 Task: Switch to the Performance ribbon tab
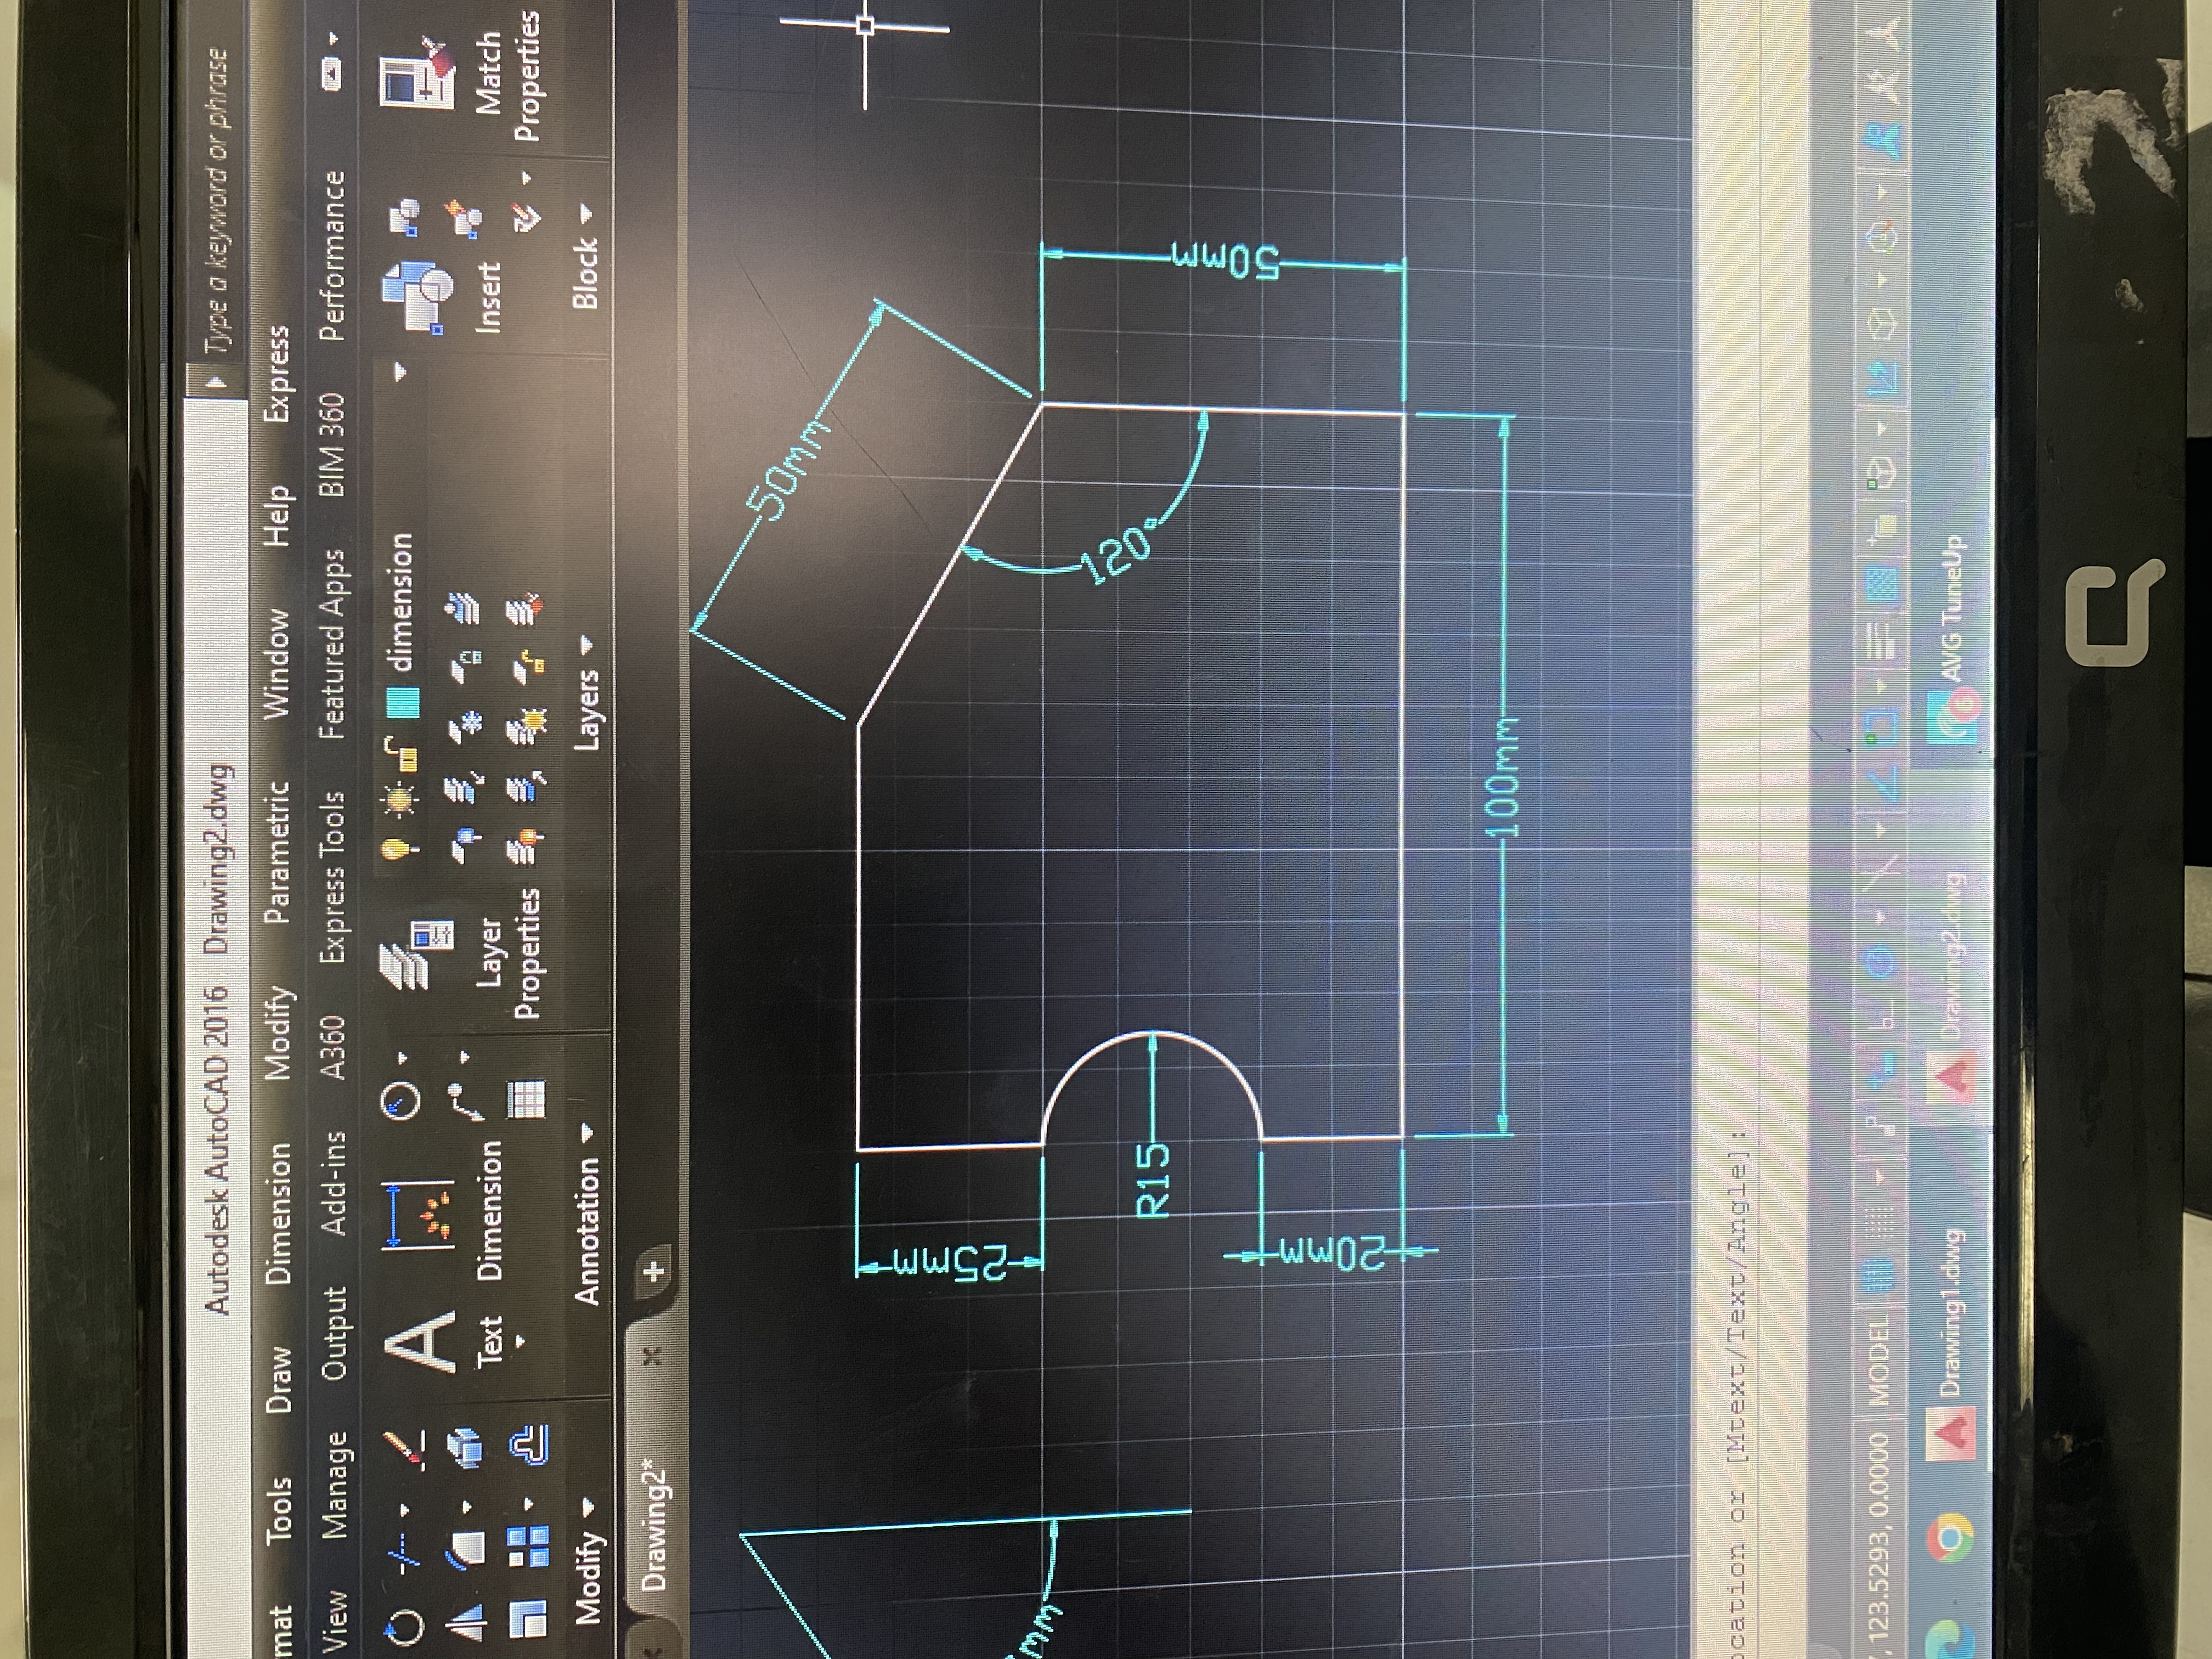(332, 256)
